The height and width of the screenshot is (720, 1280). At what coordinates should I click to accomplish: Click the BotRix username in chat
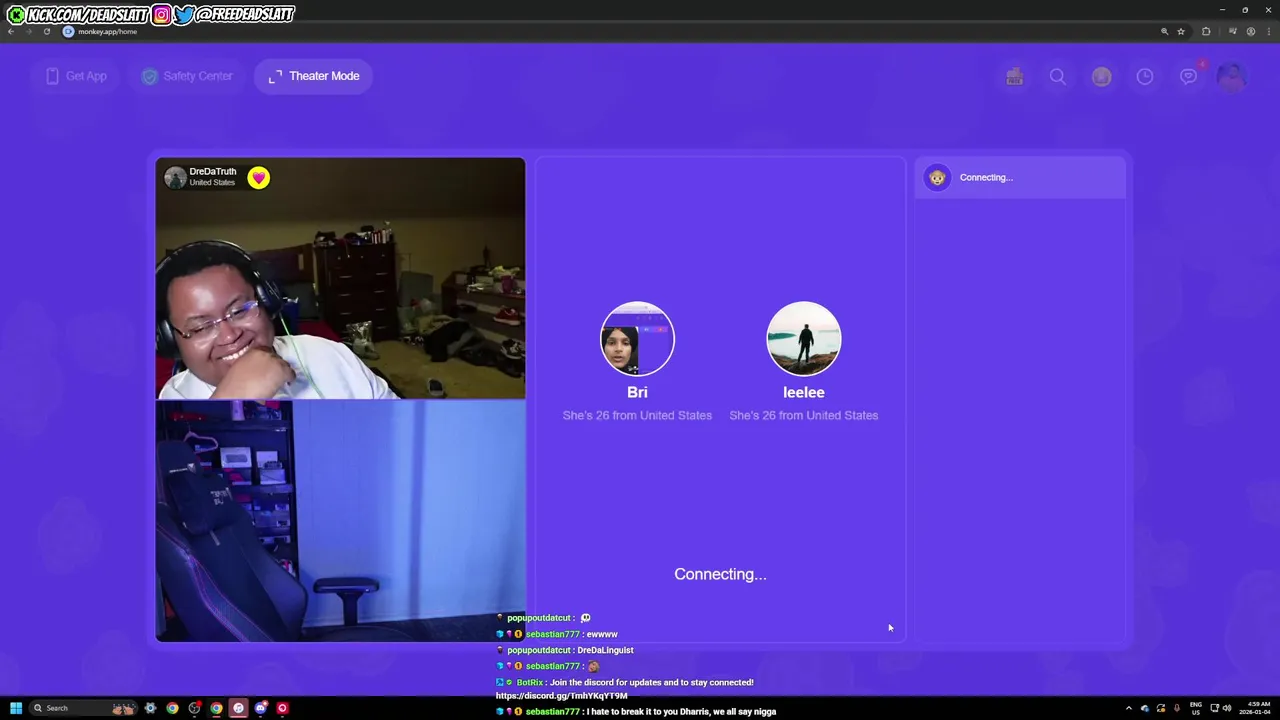(530, 682)
